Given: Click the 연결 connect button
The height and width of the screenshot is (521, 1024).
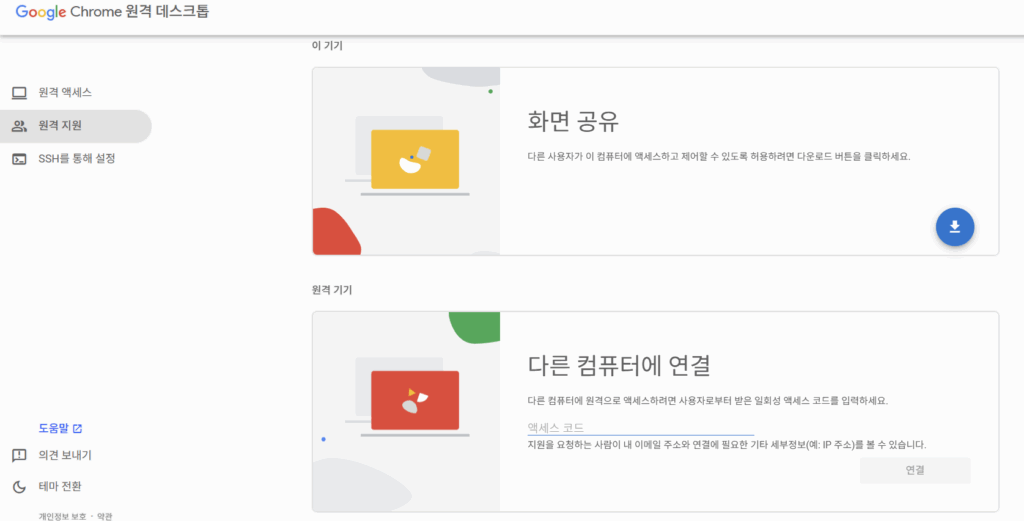Looking at the screenshot, I should coord(914,470).
